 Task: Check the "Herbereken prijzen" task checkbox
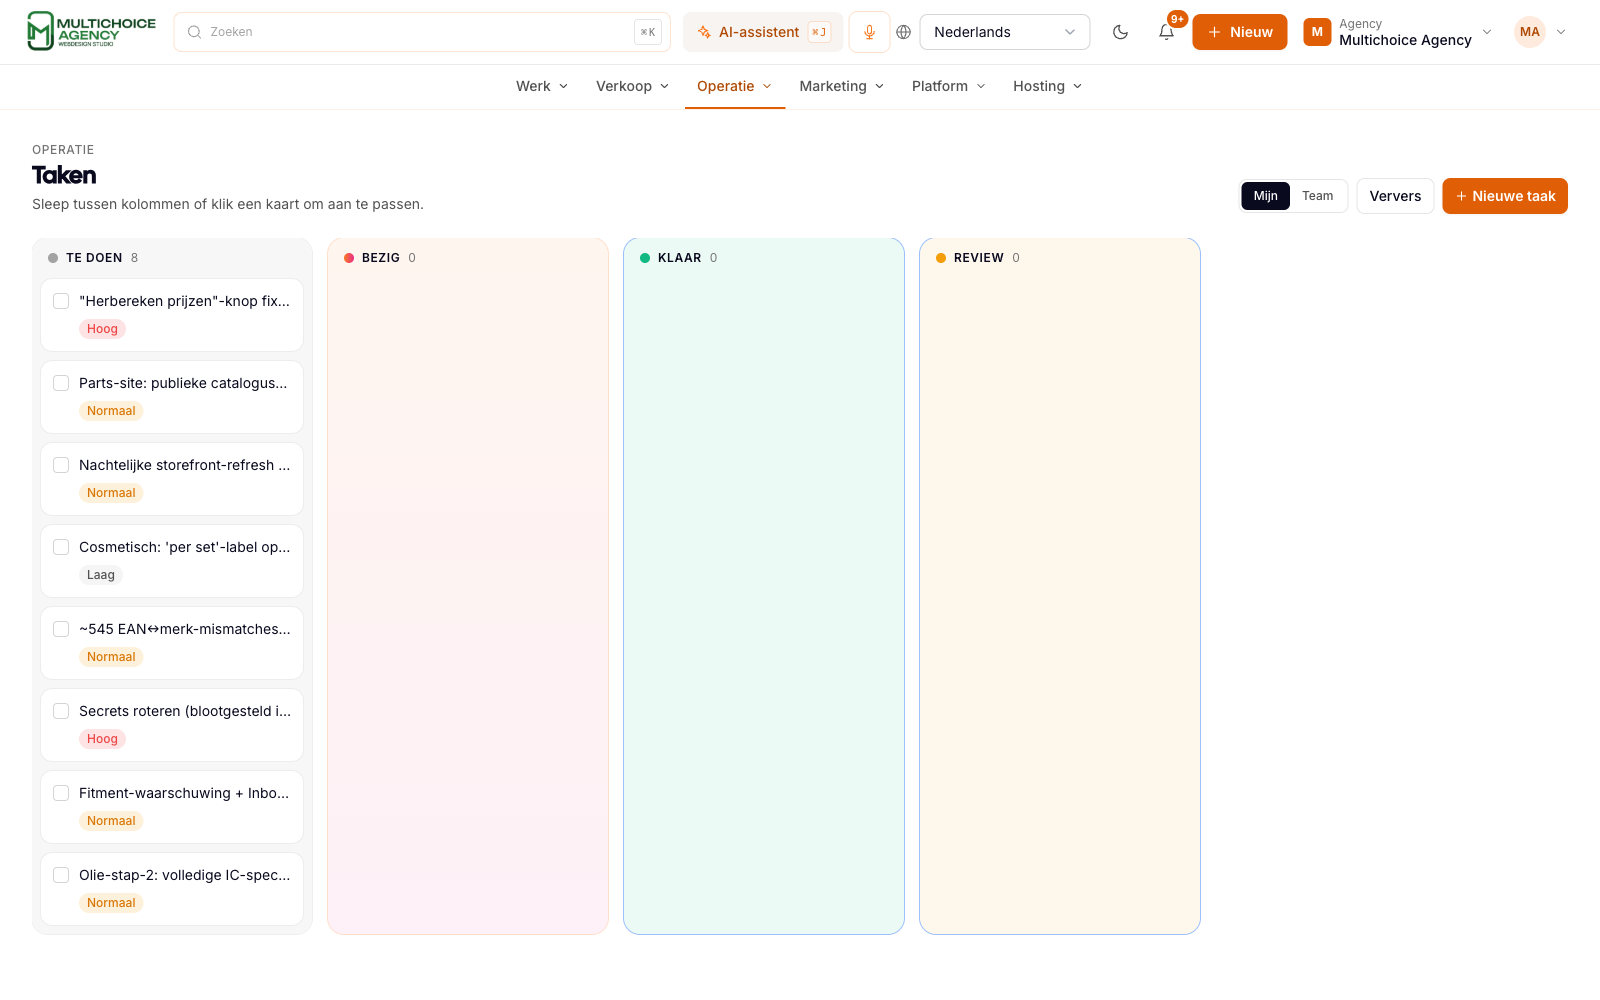click(x=61, y=301)
